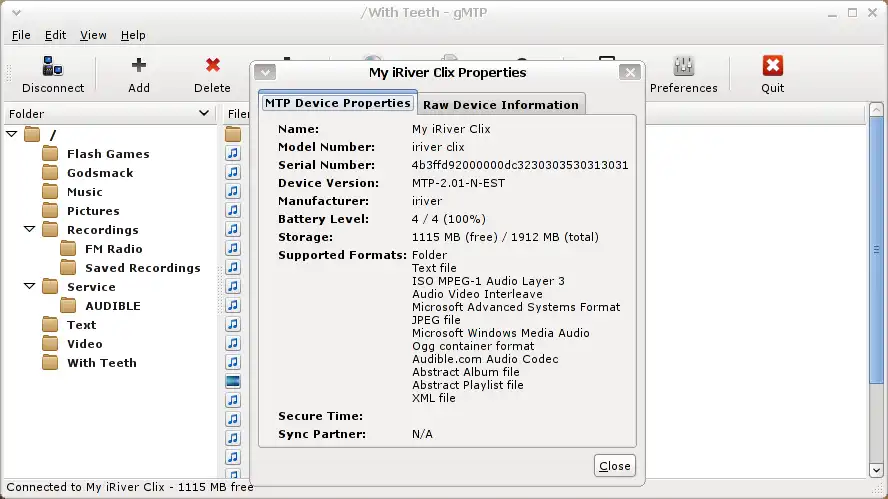
Task: Click the 'MTP-2.01-N-EST' device version value
Action: click(x=458, y=183)
